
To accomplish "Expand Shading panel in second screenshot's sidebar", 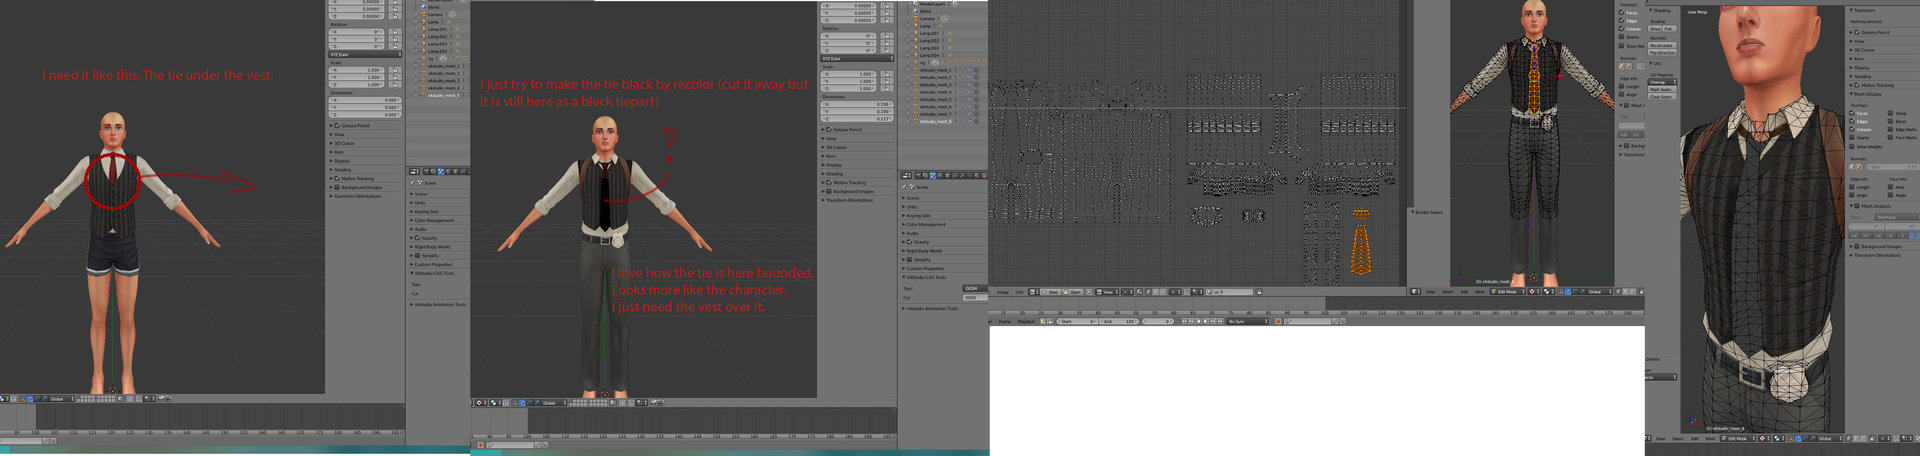I will [x=834, y=174].
